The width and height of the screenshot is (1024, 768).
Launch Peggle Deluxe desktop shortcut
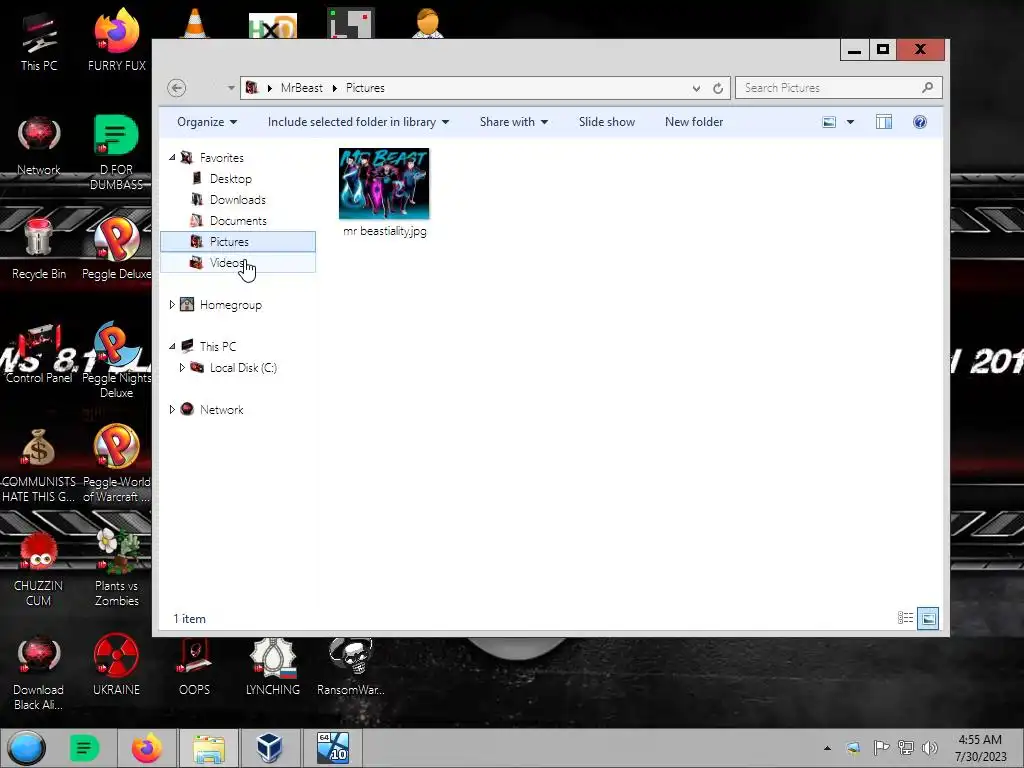tap(116, 249)
